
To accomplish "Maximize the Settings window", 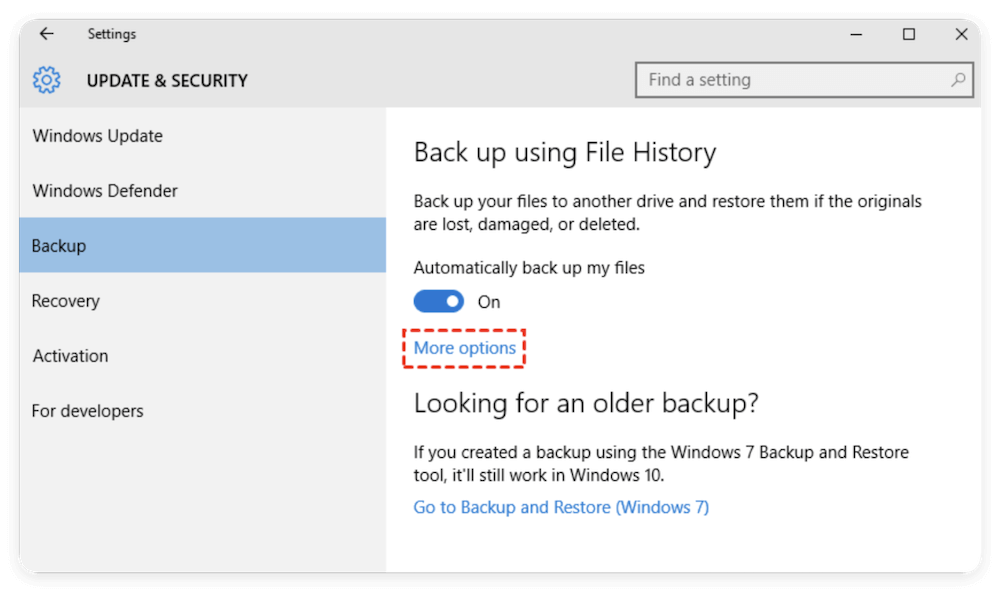I will (x=909, y=33).
